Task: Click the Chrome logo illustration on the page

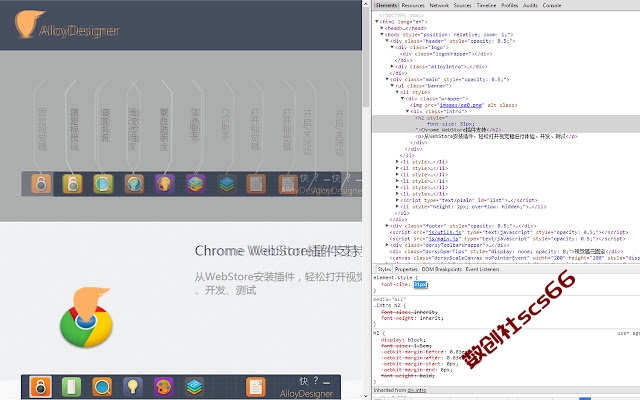Action: 86,318
